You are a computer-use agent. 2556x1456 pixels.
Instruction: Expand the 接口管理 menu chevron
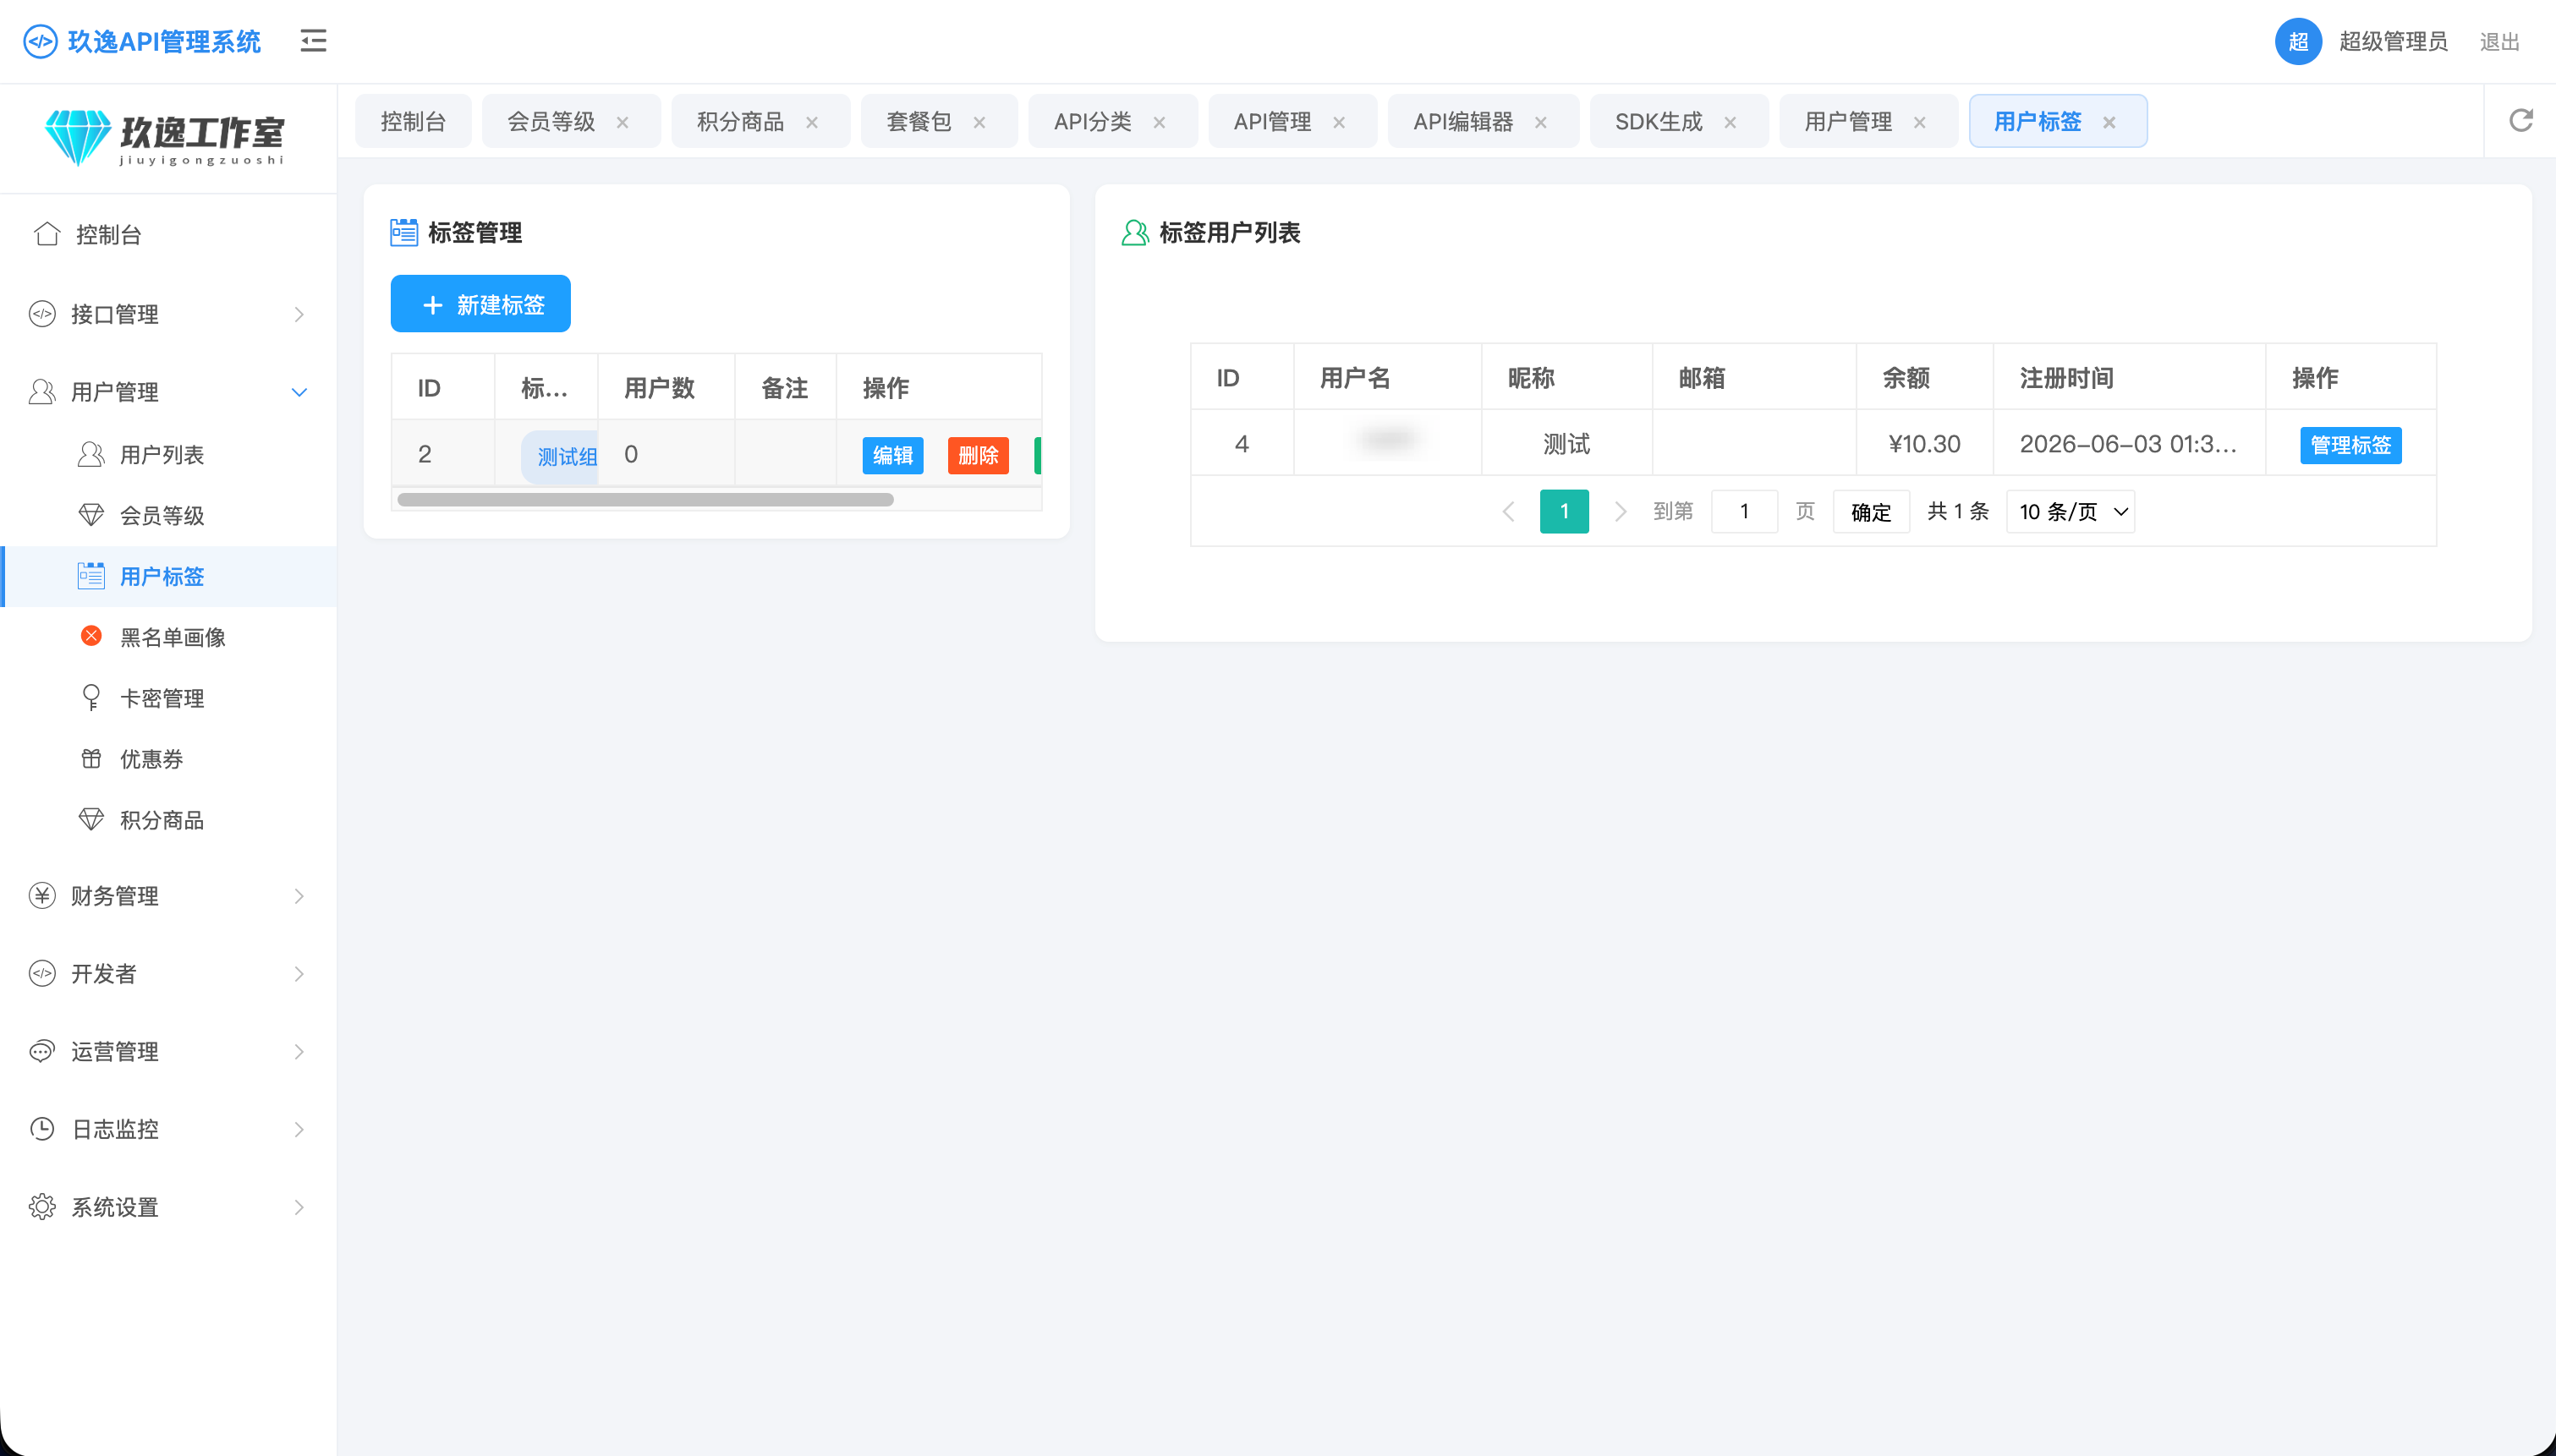click(299, 314)
